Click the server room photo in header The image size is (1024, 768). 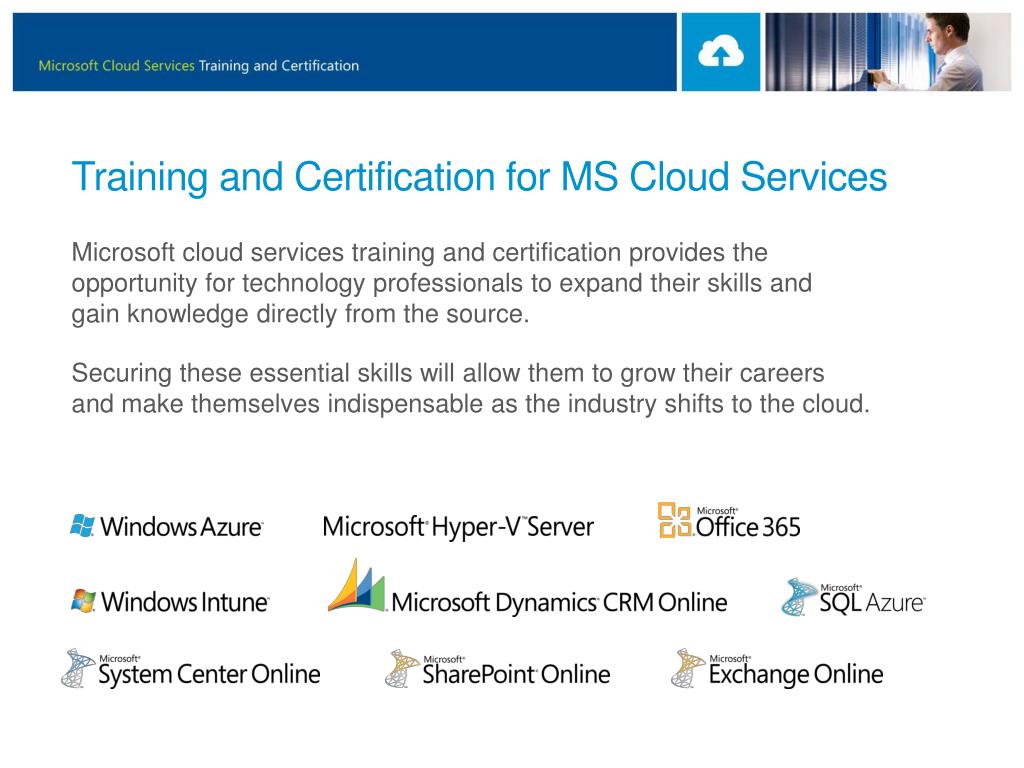pyautogui.click(x=888, y=52)
